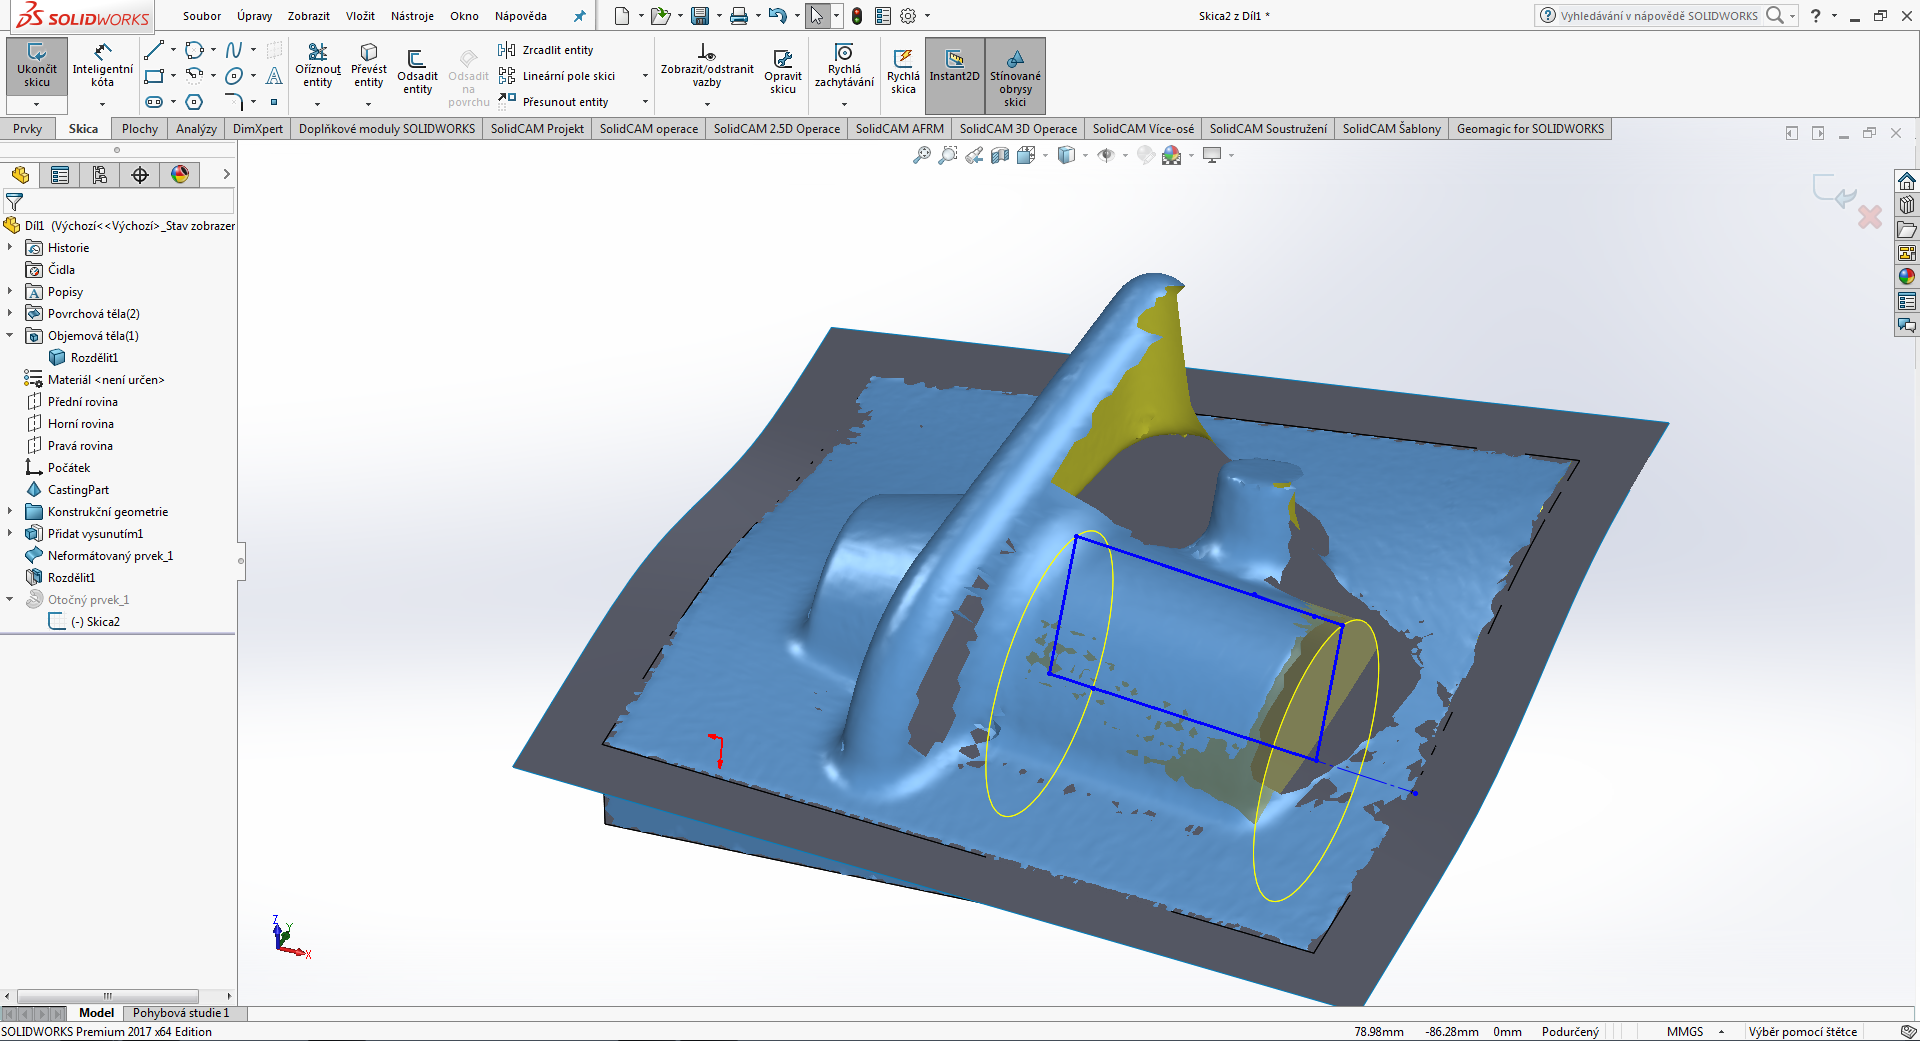Click the Rychlá skica tool

[902, 70]
